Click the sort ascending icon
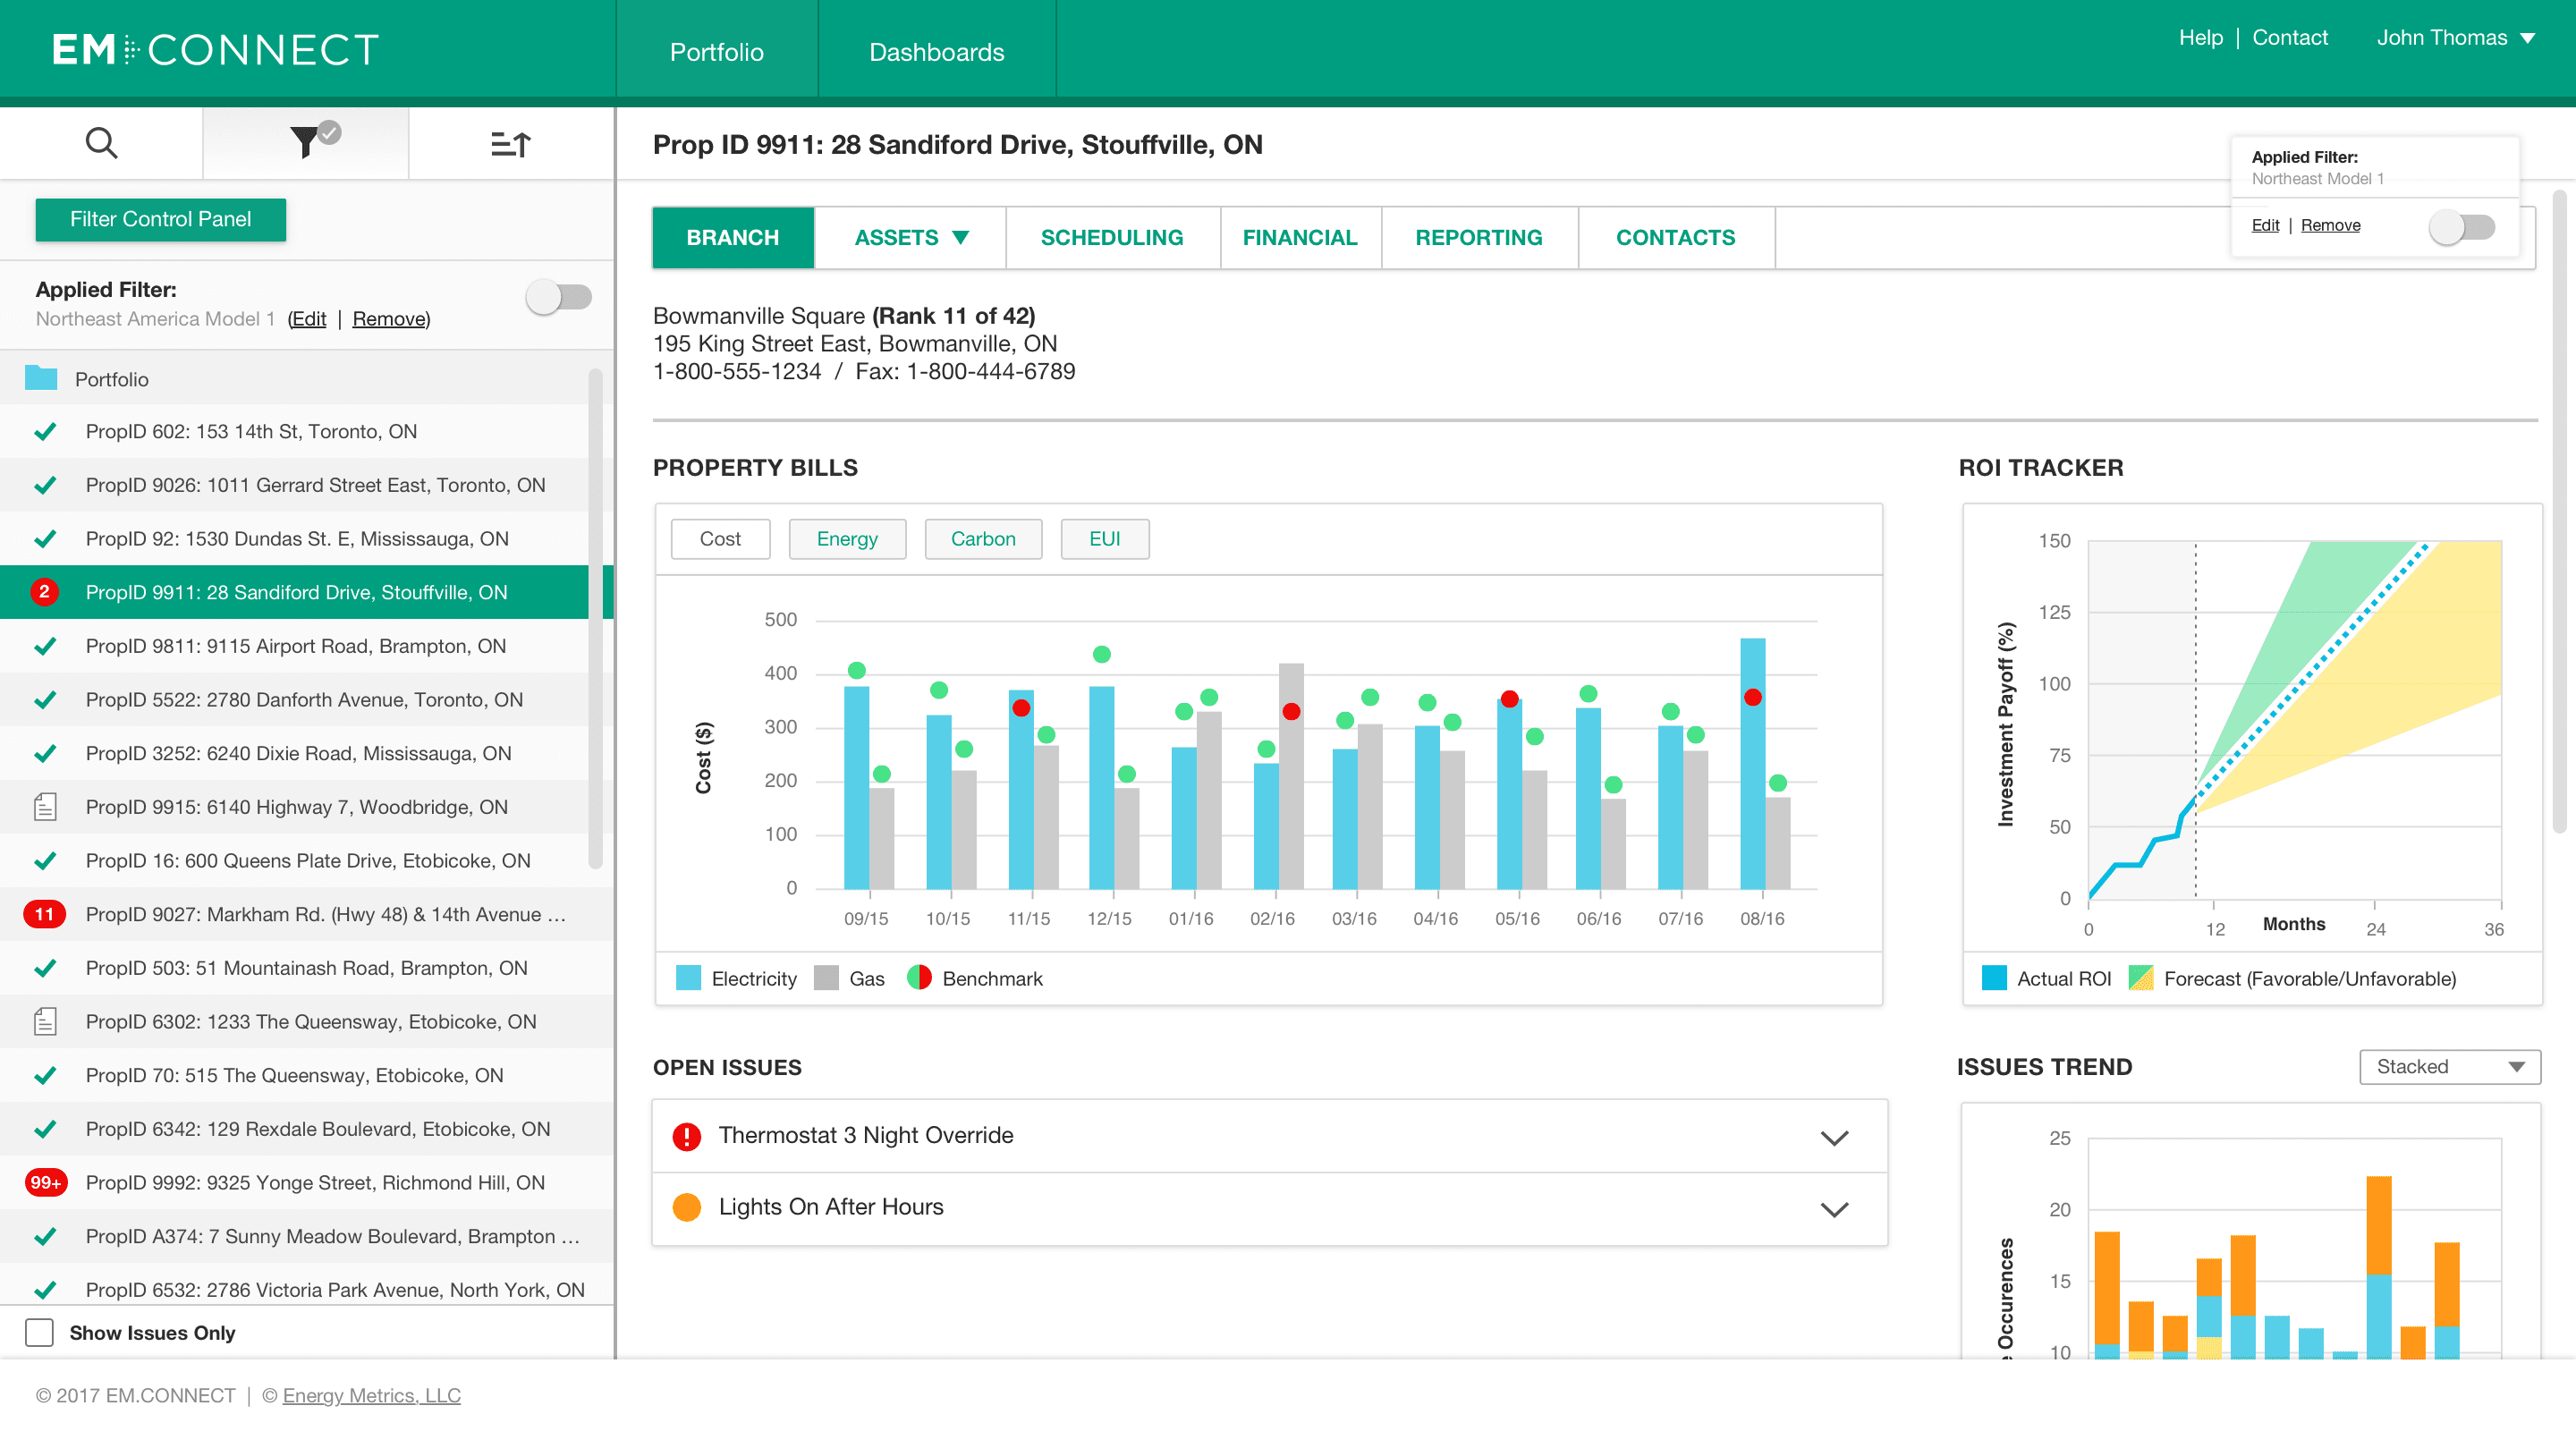The width and height of the screenshot is (2576, 1431). click(510, 144)
